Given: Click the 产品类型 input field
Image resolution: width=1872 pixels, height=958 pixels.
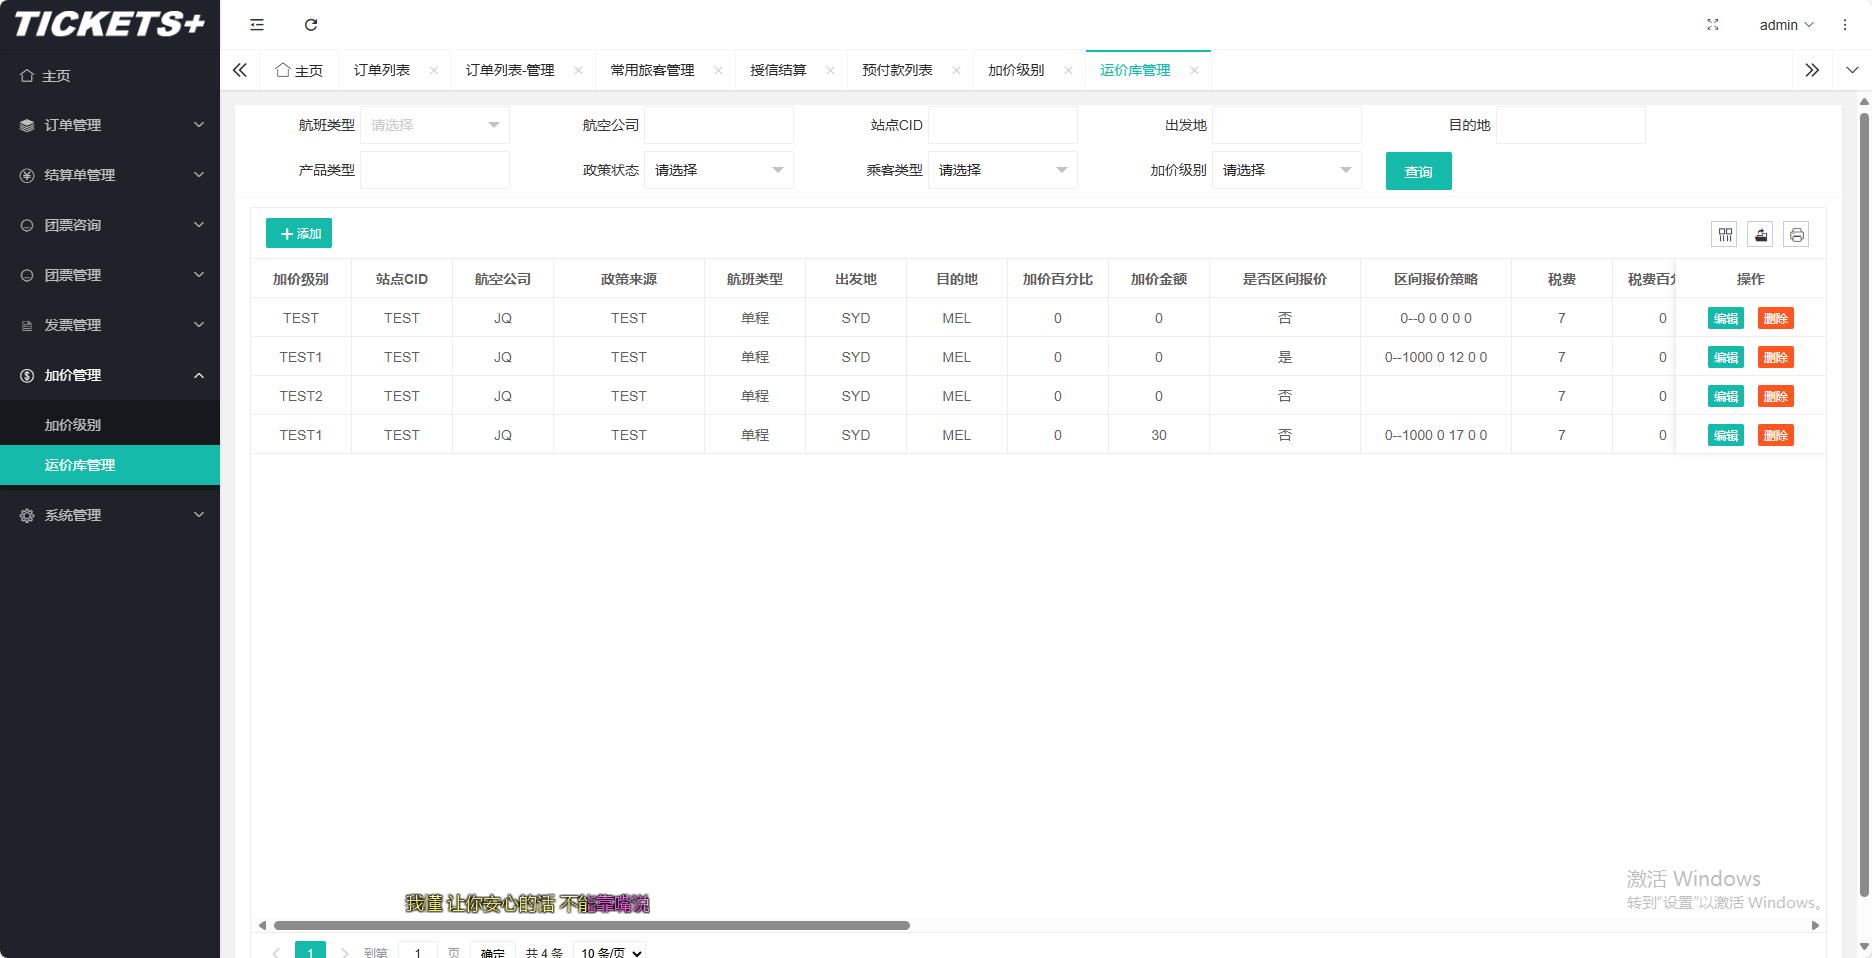Looking at the screenshot, I should click(x=435, y=170).
